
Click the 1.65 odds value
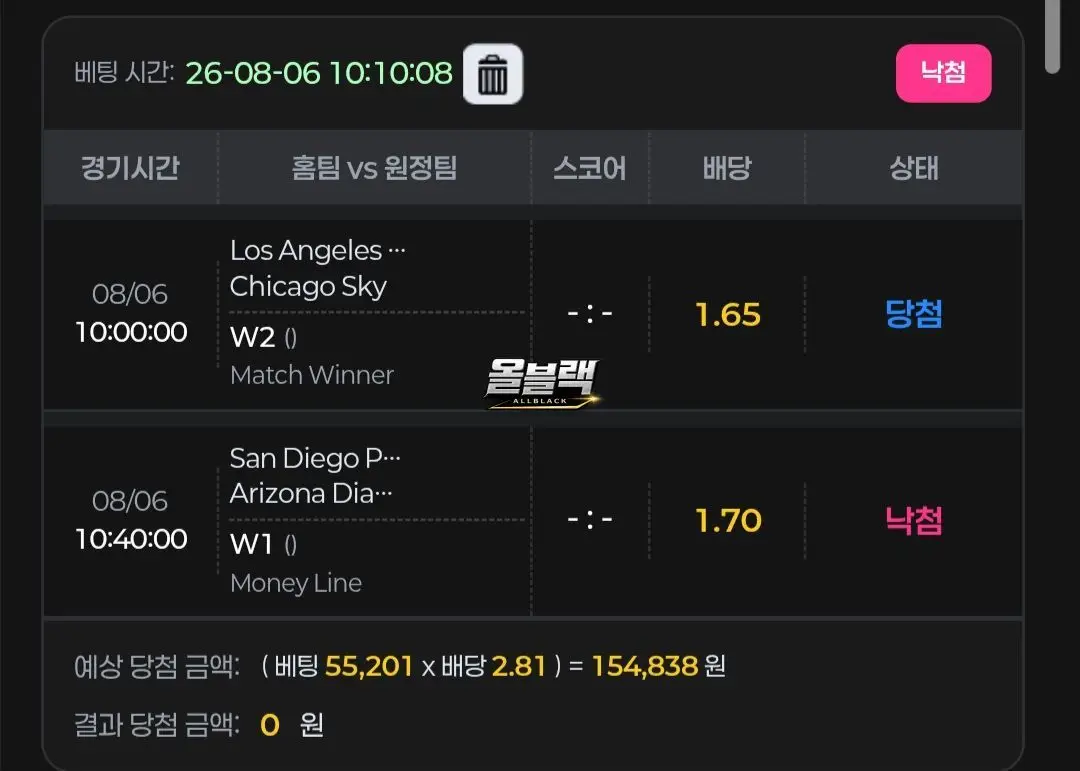[727, 314]
